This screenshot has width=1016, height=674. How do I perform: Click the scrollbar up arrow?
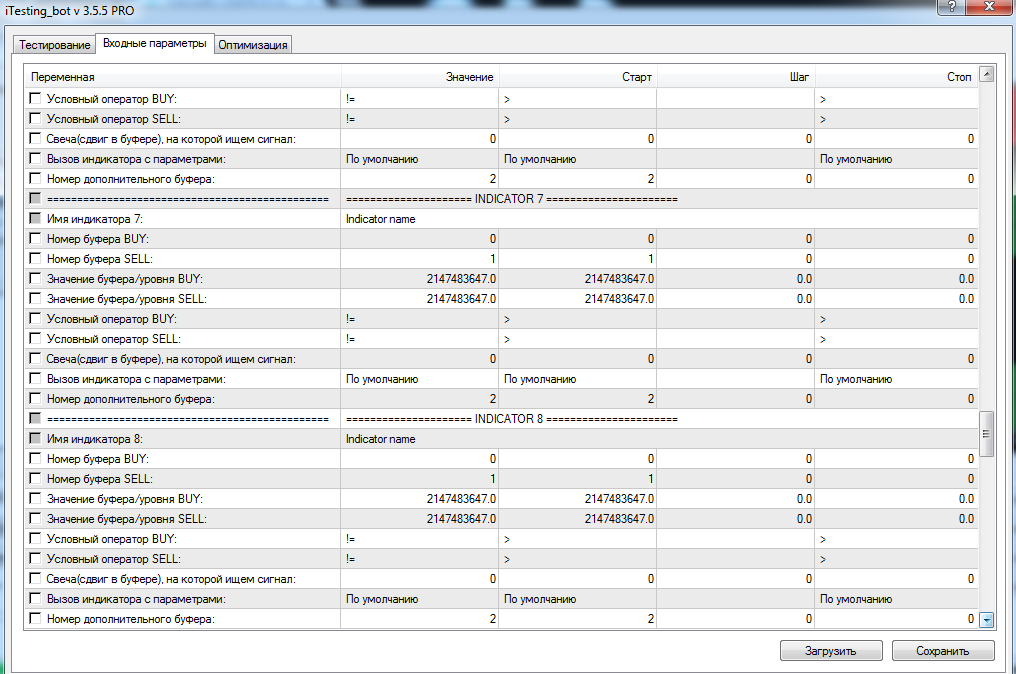coord(986,74)
